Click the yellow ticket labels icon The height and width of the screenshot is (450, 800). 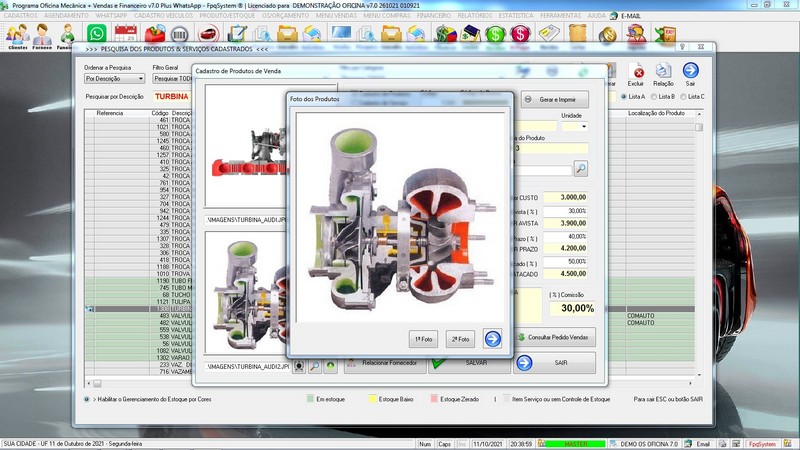[549, 34]
